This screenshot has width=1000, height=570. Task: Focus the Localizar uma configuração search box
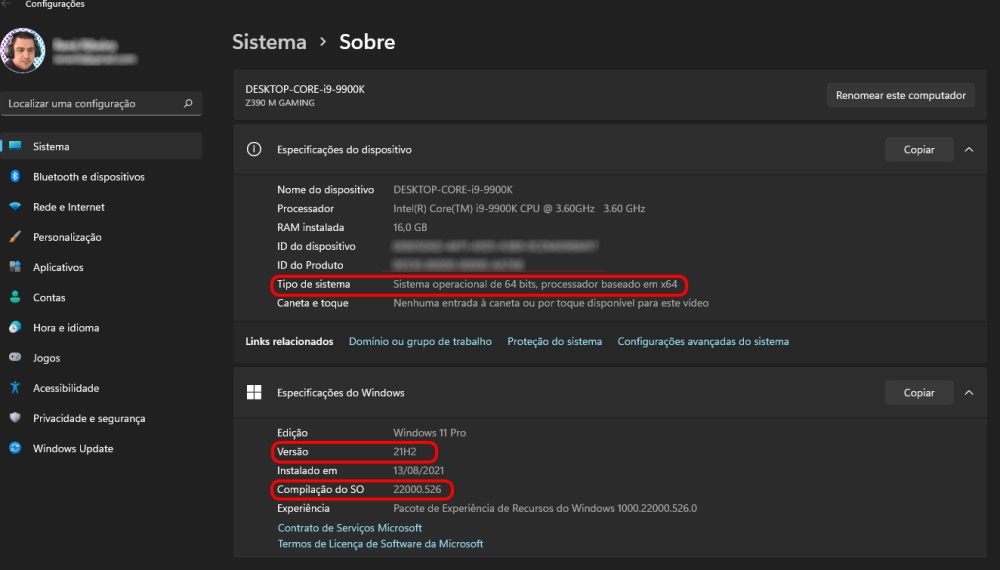click(x=101, y=103)
